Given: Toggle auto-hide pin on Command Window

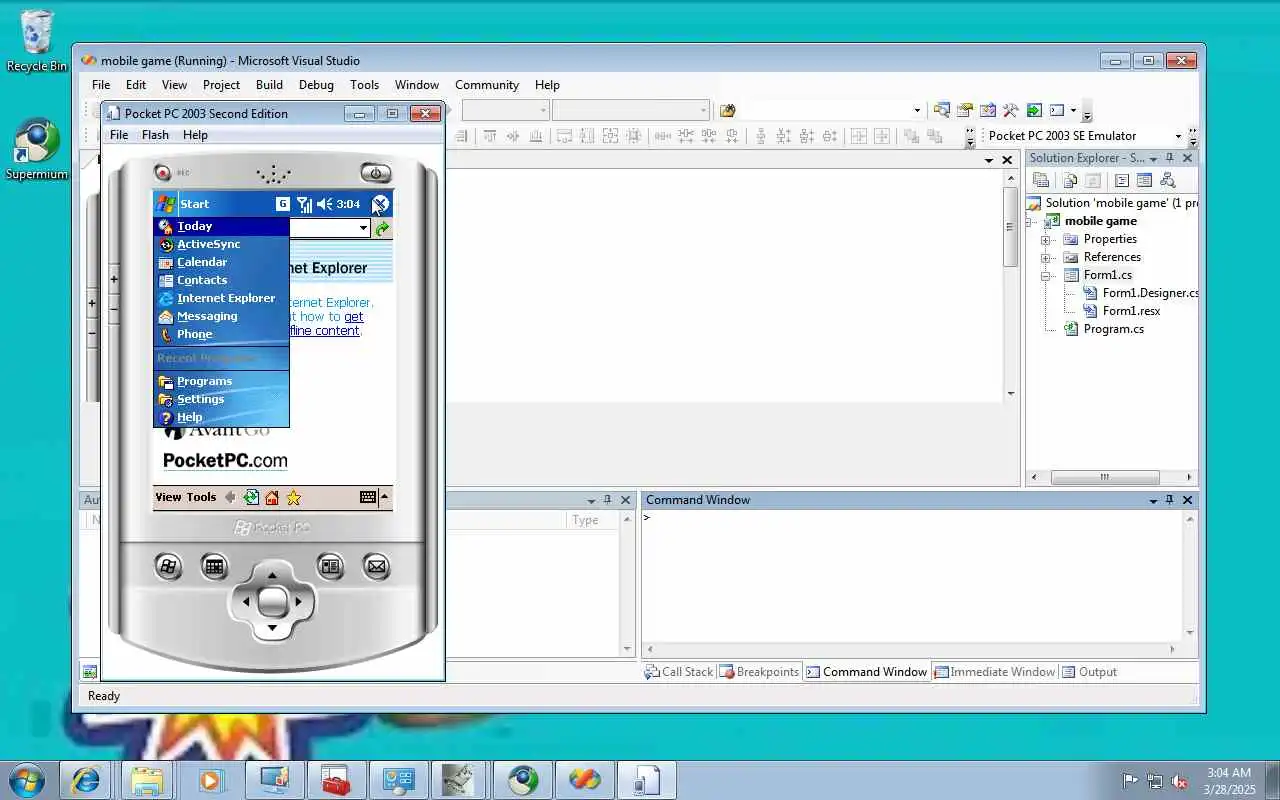Looking at the screenshot, I should [1170, 500].
